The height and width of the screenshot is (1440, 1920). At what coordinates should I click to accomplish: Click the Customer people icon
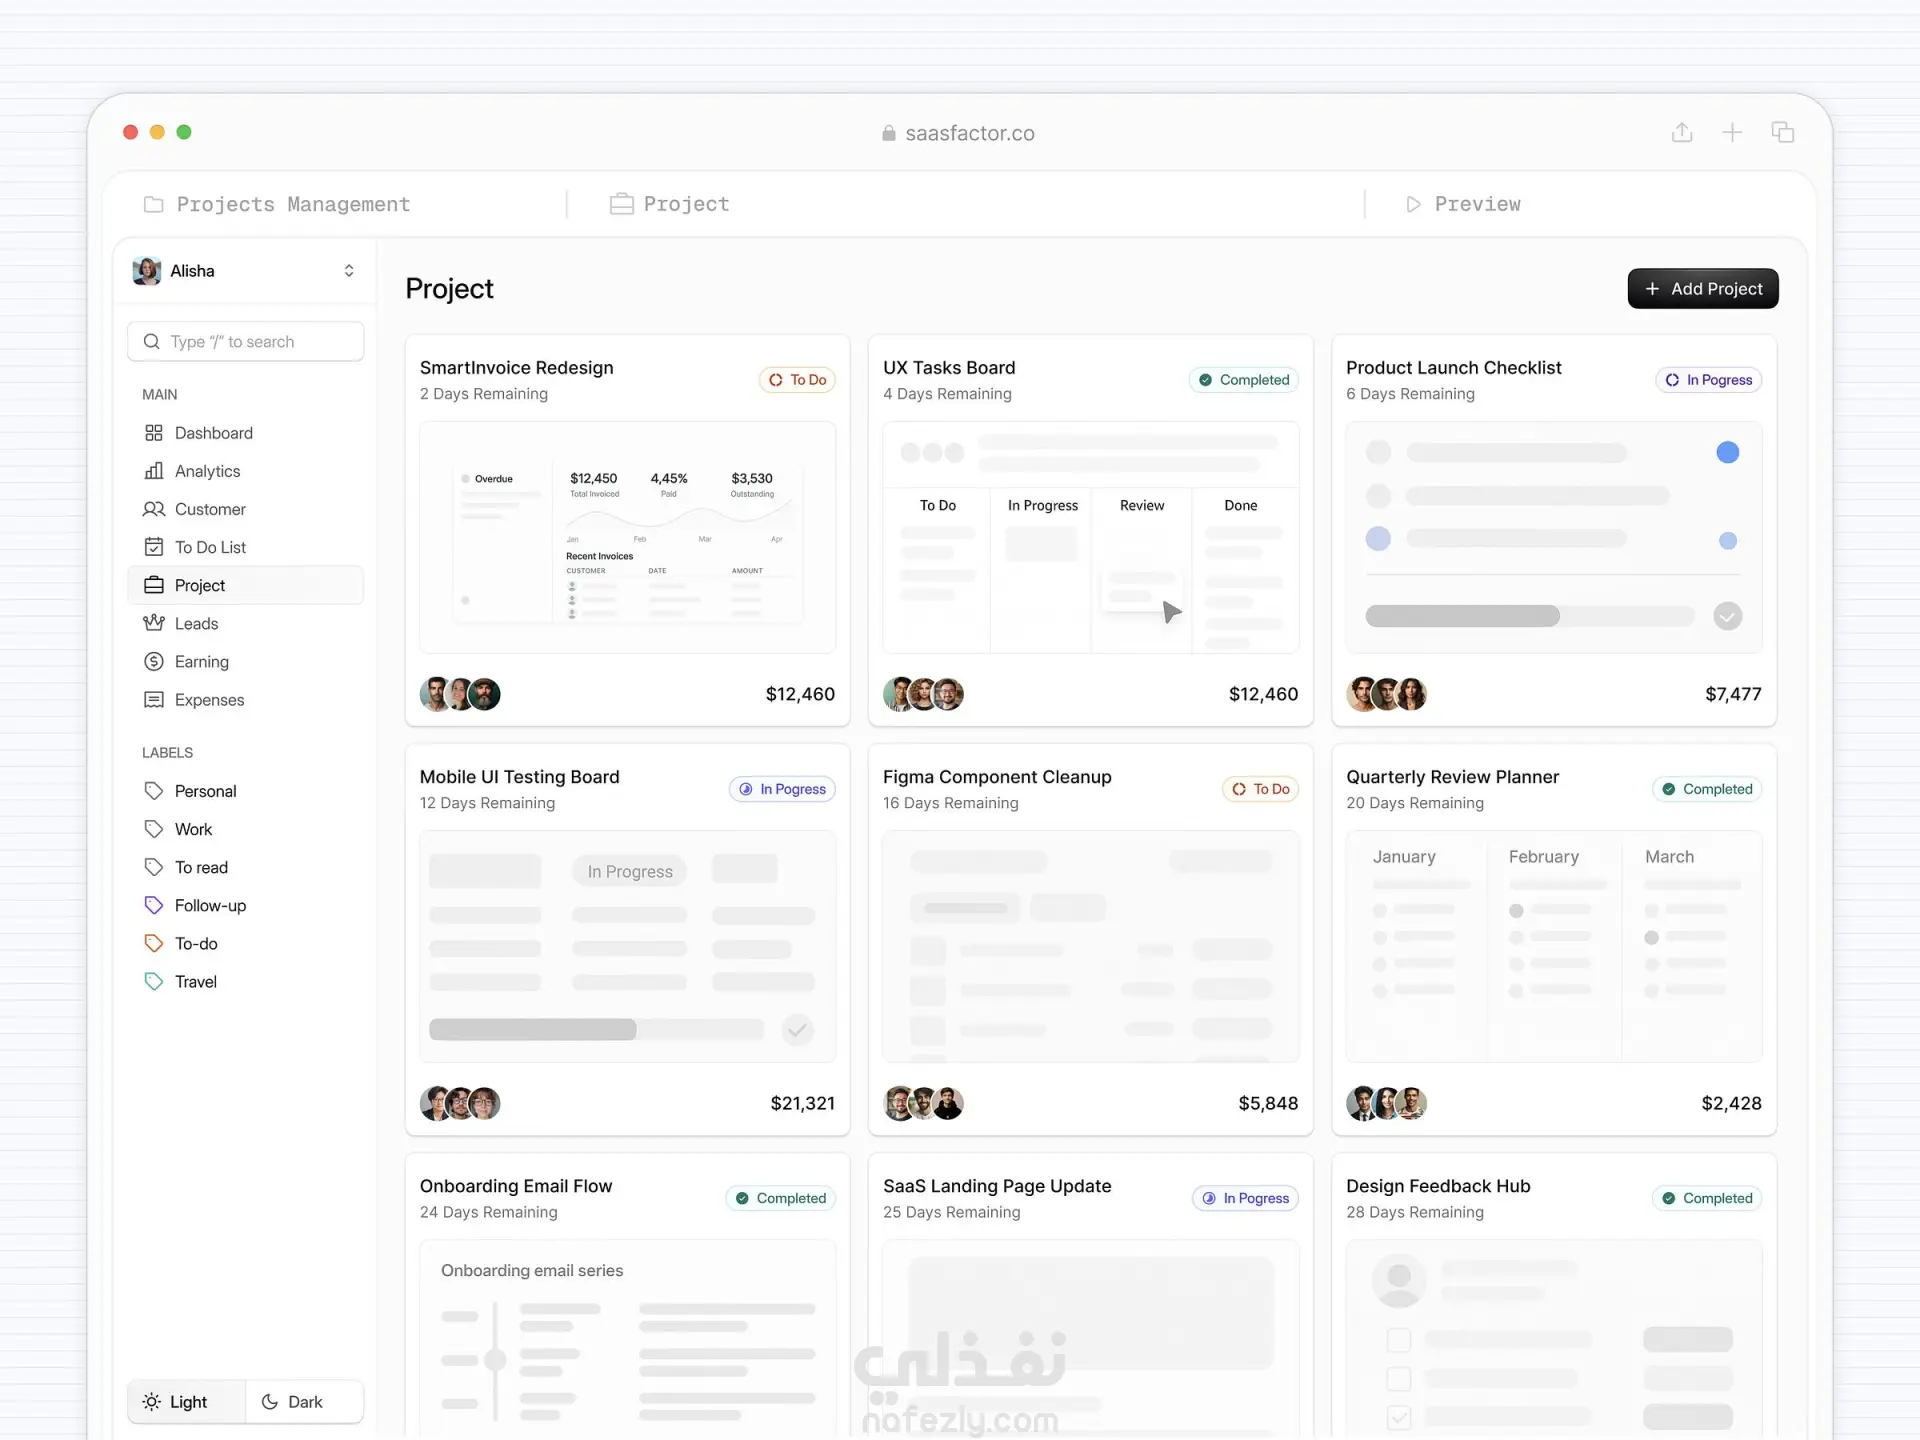click(153, 509)
